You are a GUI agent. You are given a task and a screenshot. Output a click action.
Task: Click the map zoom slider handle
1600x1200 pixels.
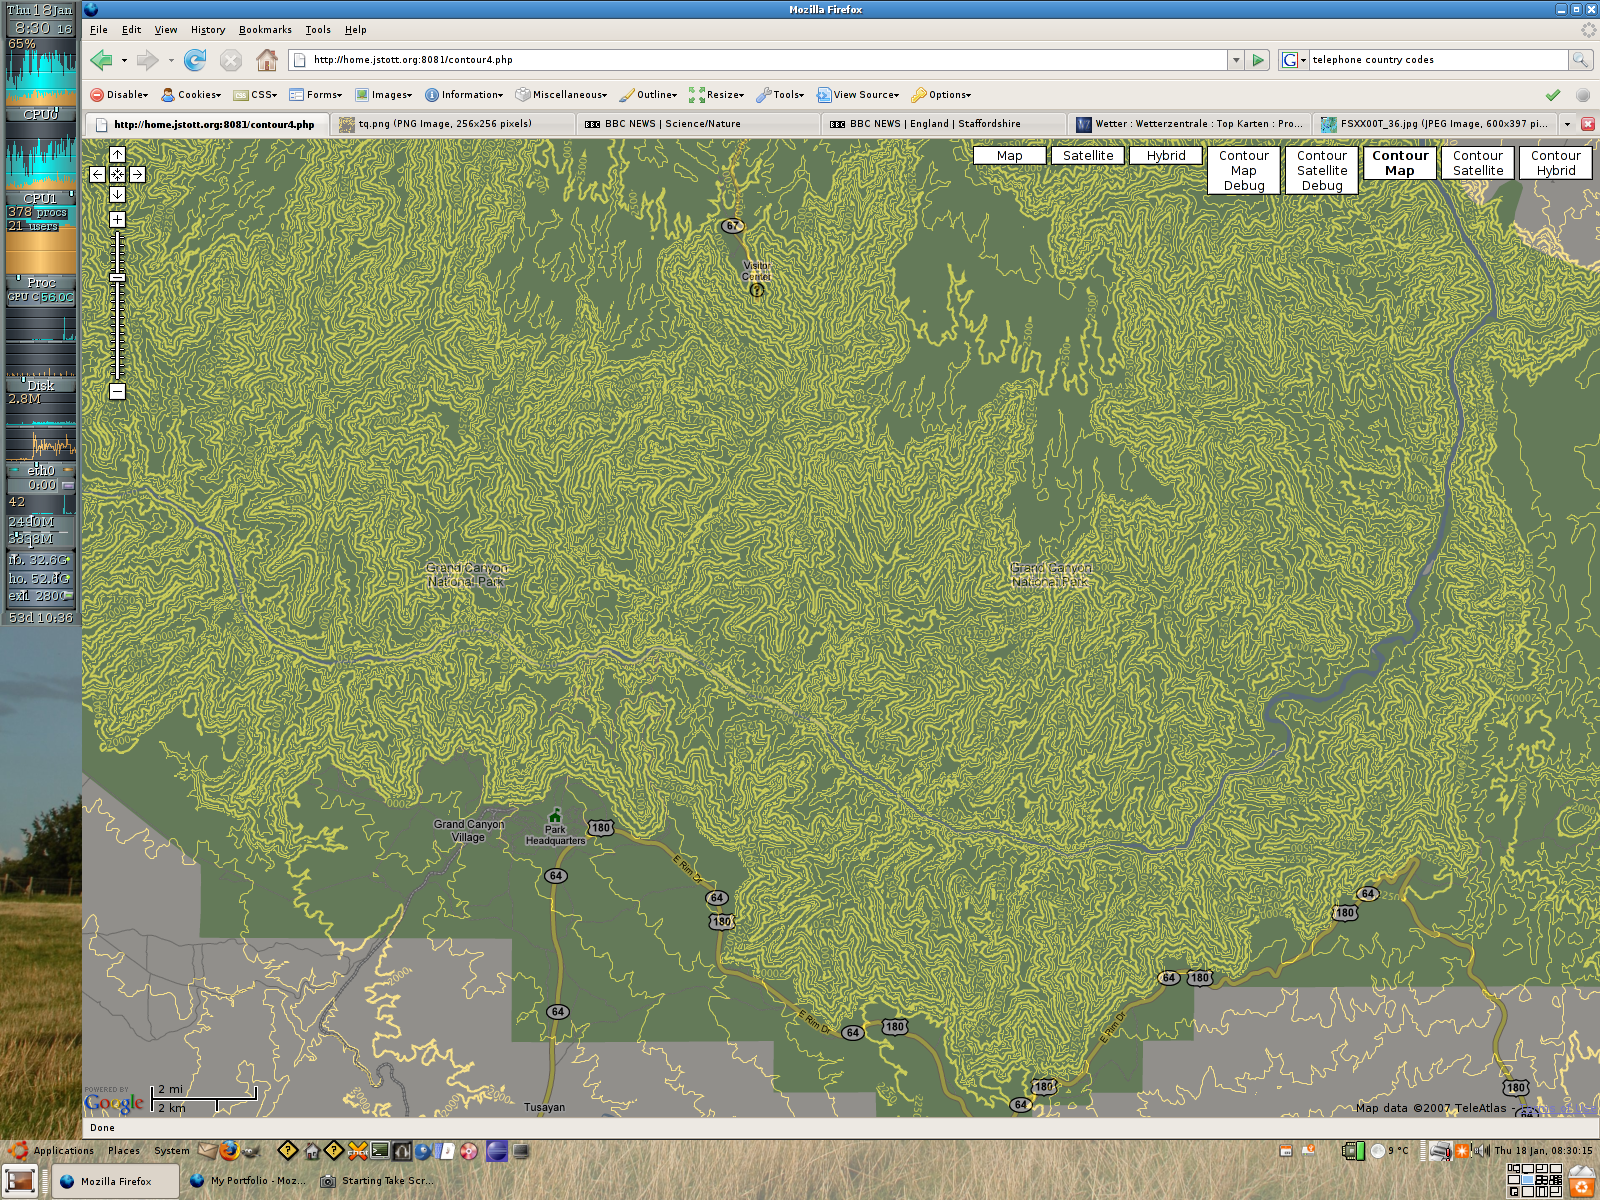pyautogui.click(x=117, y=278)
